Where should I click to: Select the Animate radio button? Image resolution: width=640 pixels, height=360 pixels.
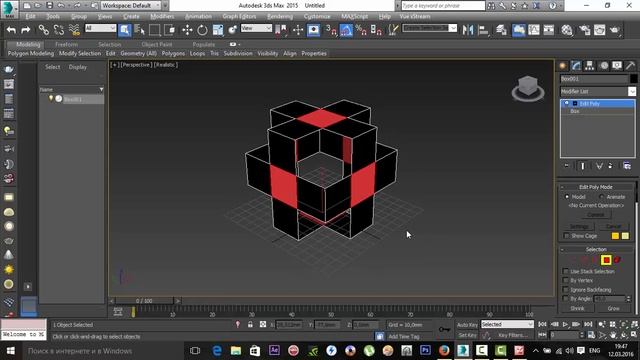tap(601, 197)
